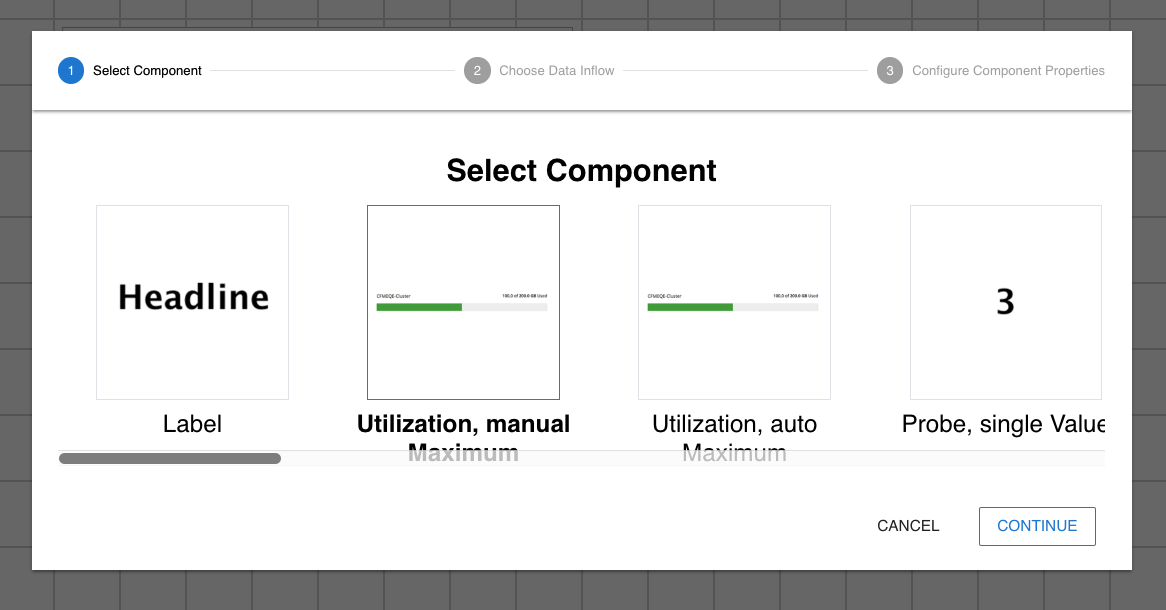Screen dimensions: 1166x610
Task: Select the Probe, single Value preview showing 3
Action: click(x=1005, y=302)
